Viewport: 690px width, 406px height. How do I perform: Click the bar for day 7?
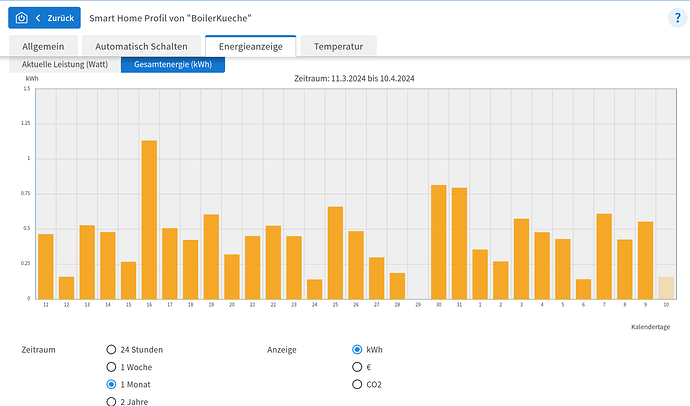tap(604, 256)
